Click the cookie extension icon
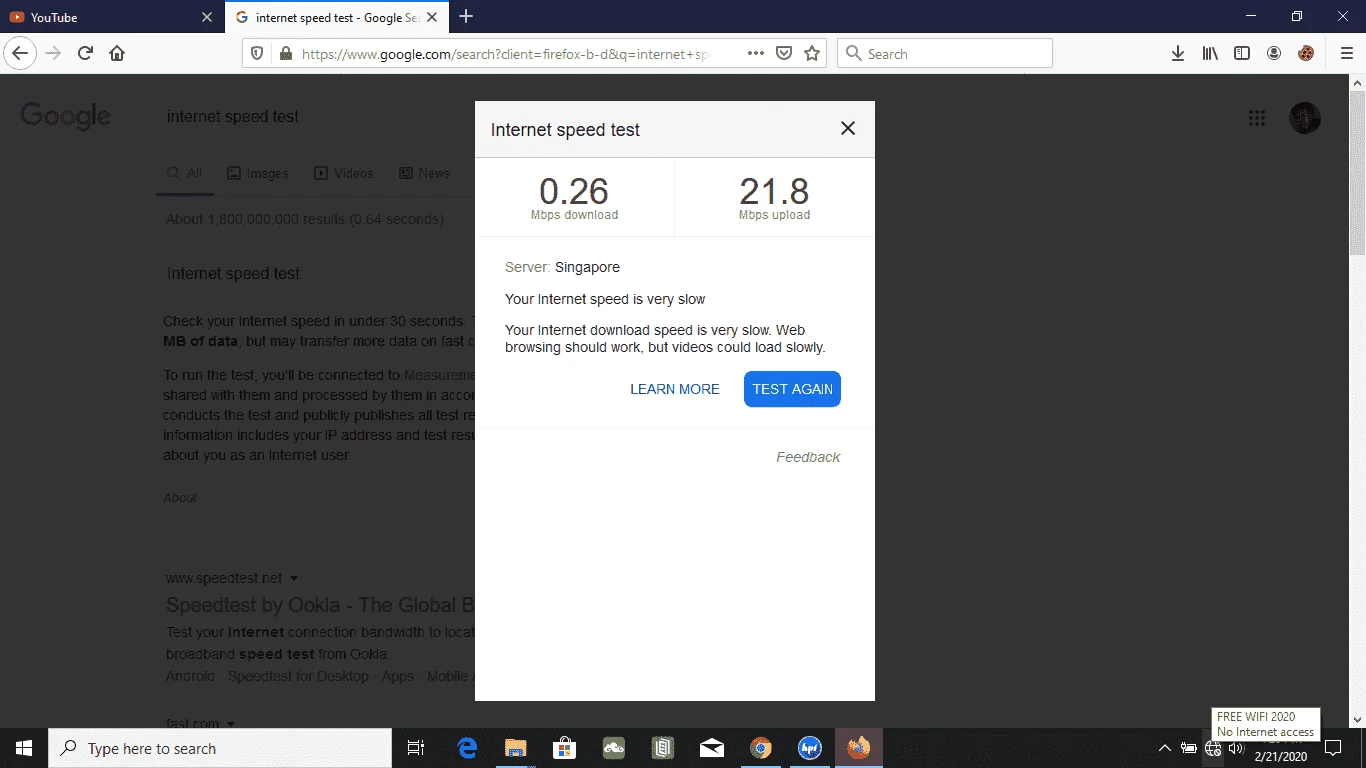The width and height of the screenshot is (1366, 768). pos(1306,54)
